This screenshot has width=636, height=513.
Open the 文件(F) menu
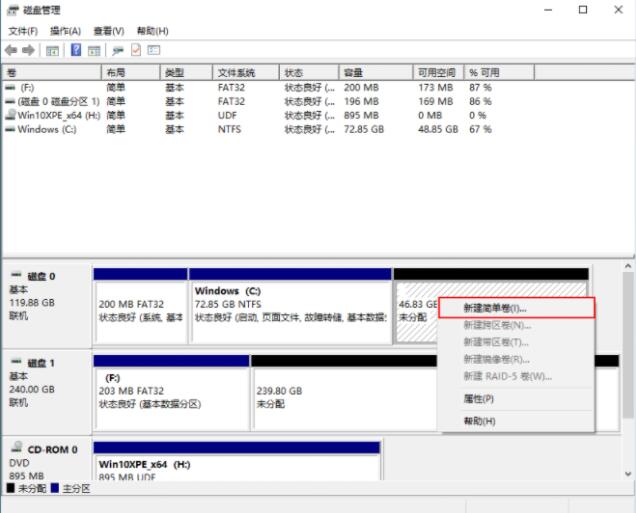pyautogui.click(x=23, y=31)
